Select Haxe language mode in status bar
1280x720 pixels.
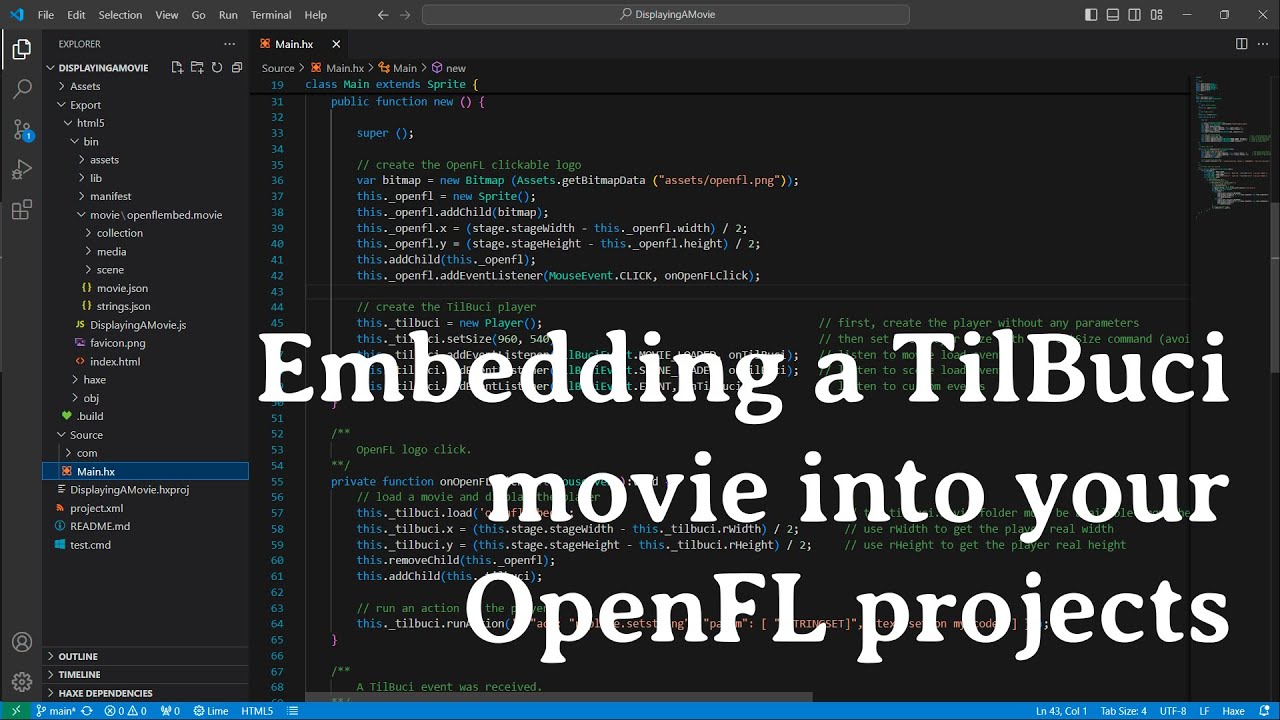click(1232, 711)
